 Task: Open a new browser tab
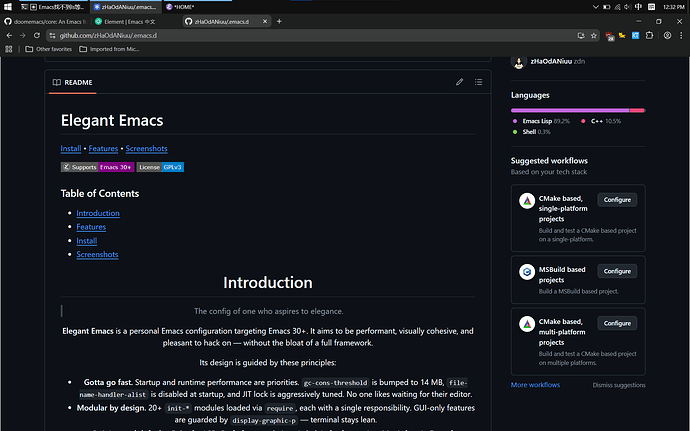pyautogui.click(x=279, y=21)
